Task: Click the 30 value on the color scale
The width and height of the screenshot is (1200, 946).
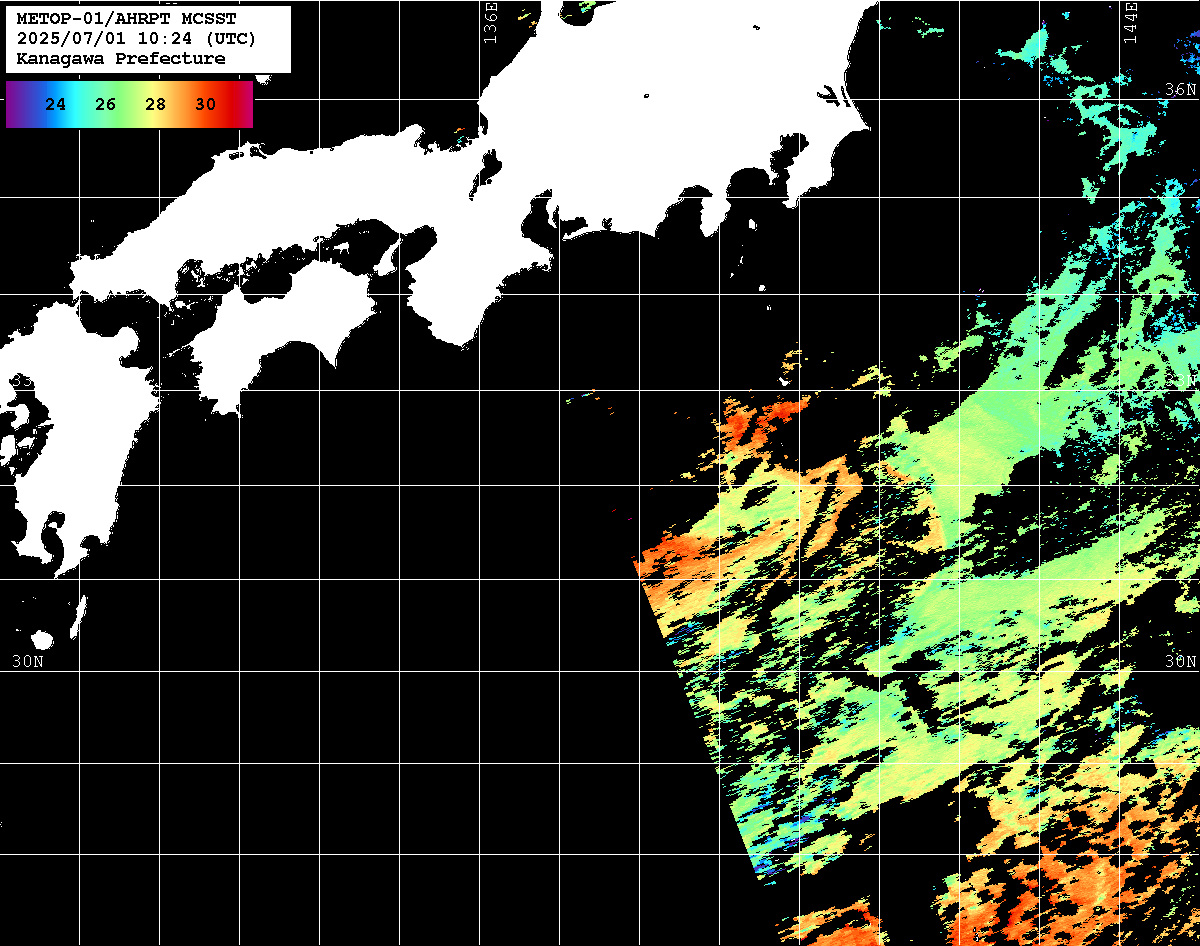Action: [x=206, y=104]
